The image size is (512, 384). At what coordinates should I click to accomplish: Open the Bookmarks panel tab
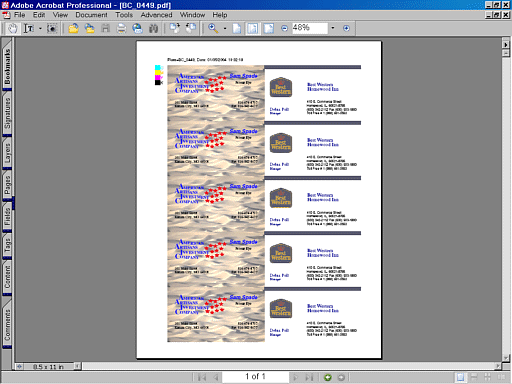pyautogui.click(x=7, y=66)
